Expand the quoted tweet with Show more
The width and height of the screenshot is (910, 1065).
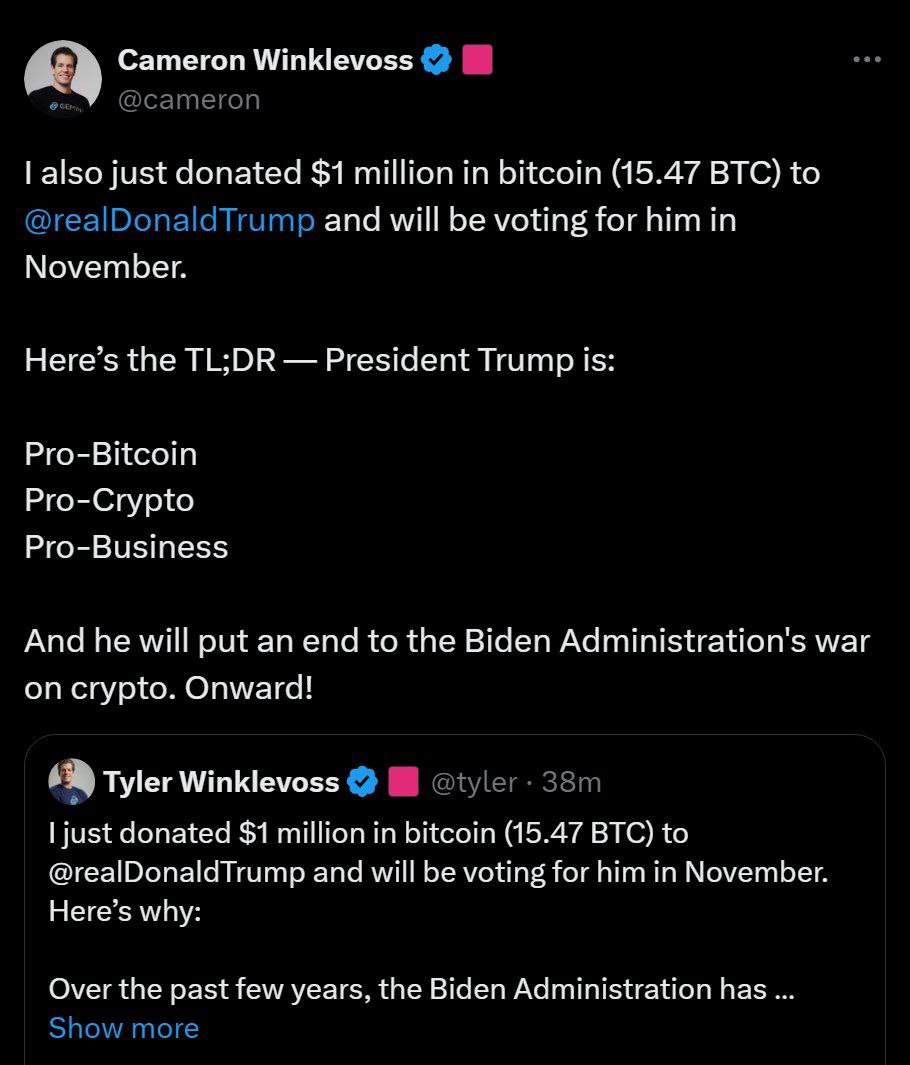(123, 1028)
